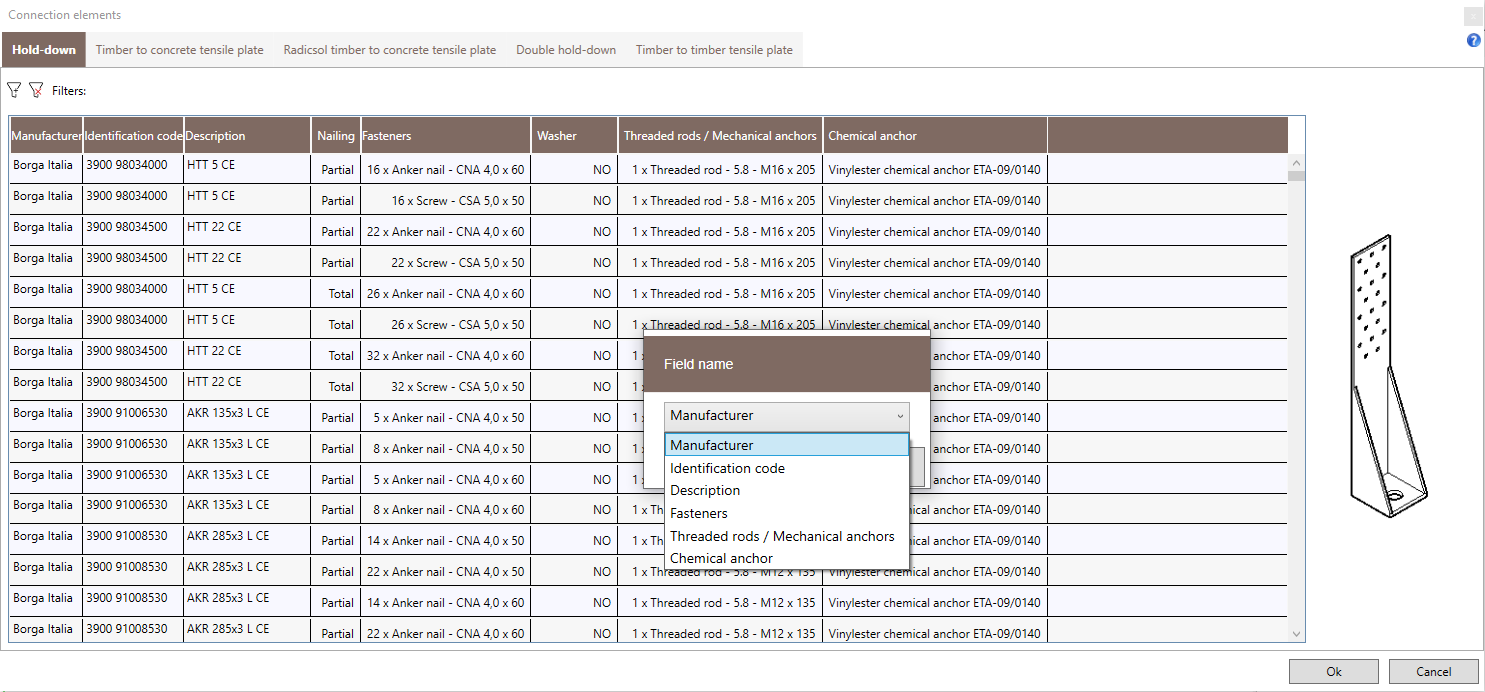This screenshot has width=1485, height=692.
Task: Switch to the Double hold-down tab
Action: point(566,50)
